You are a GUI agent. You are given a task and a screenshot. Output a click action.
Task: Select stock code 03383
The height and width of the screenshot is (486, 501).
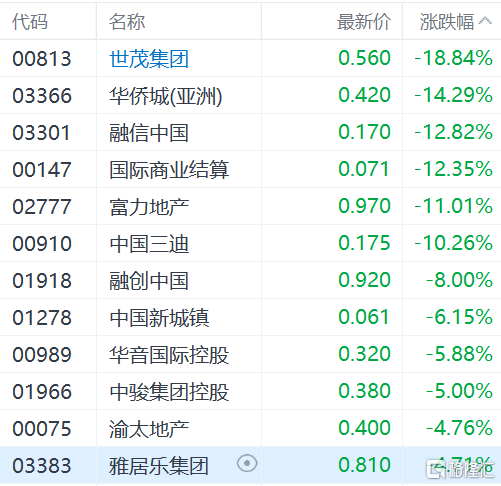pyautogui.click(x=42, y=466)
